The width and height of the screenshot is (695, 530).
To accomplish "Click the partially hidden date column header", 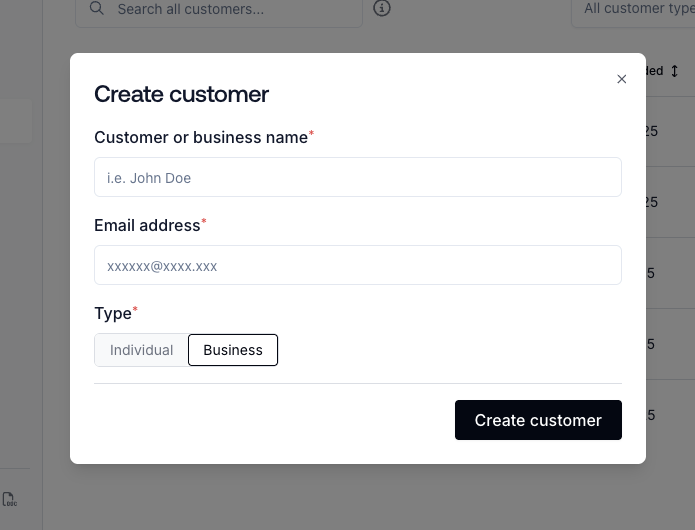I will (655, 71).
